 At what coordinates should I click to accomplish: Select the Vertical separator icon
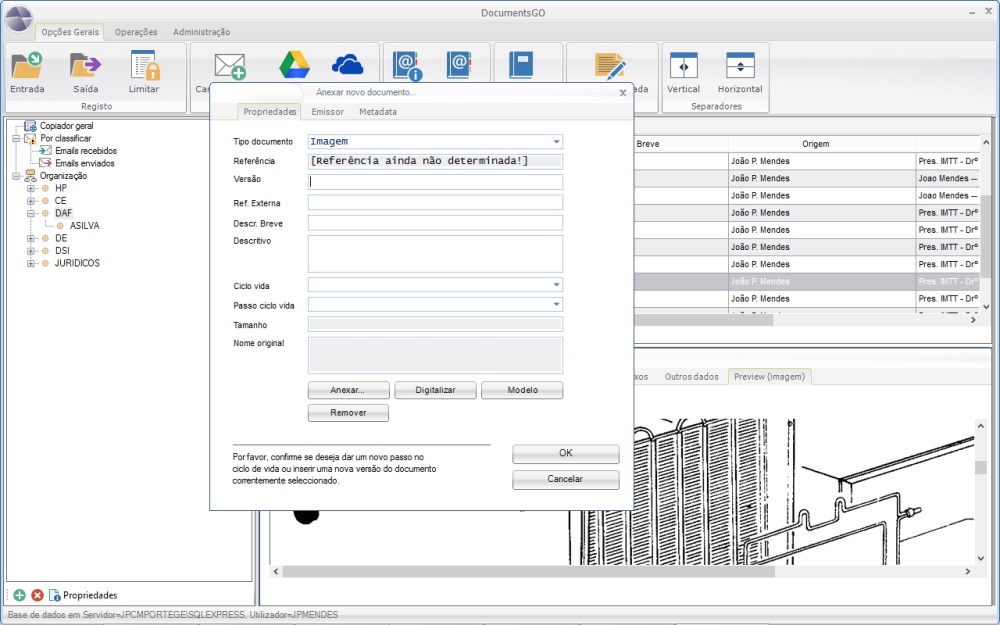pos(683,66)
